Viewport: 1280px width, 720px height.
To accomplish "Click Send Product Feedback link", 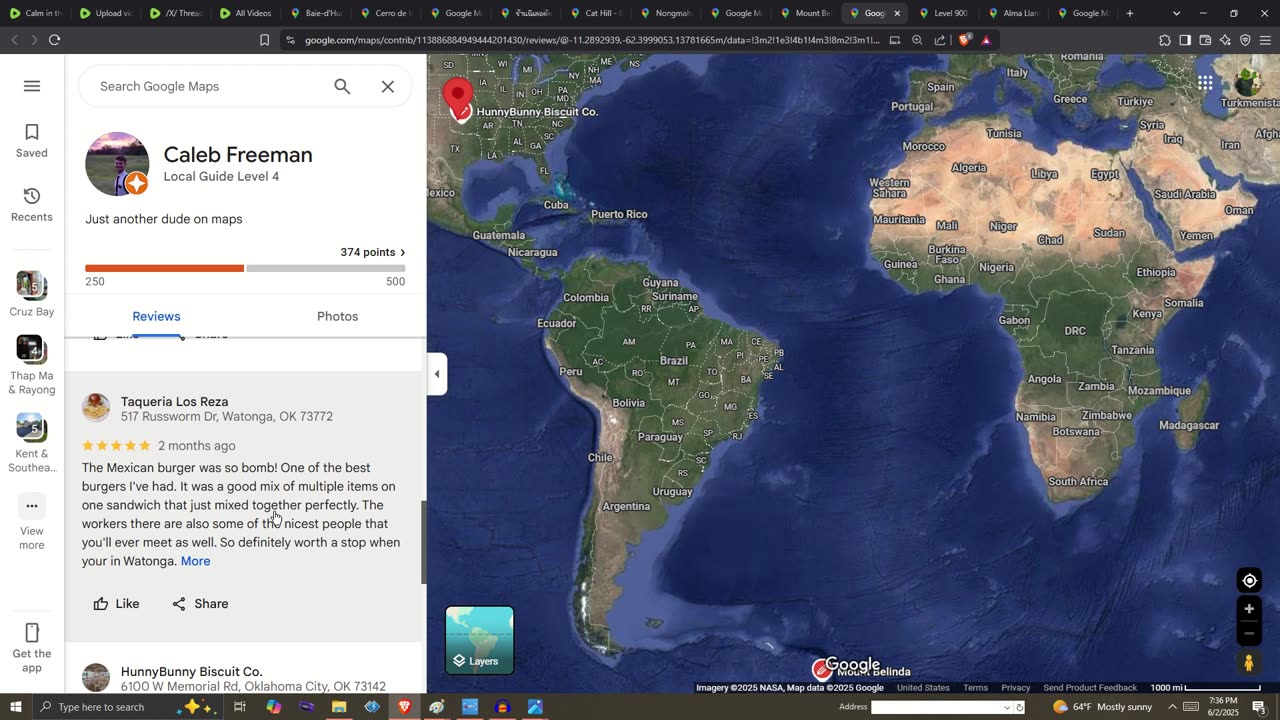I will [1090, 688].
